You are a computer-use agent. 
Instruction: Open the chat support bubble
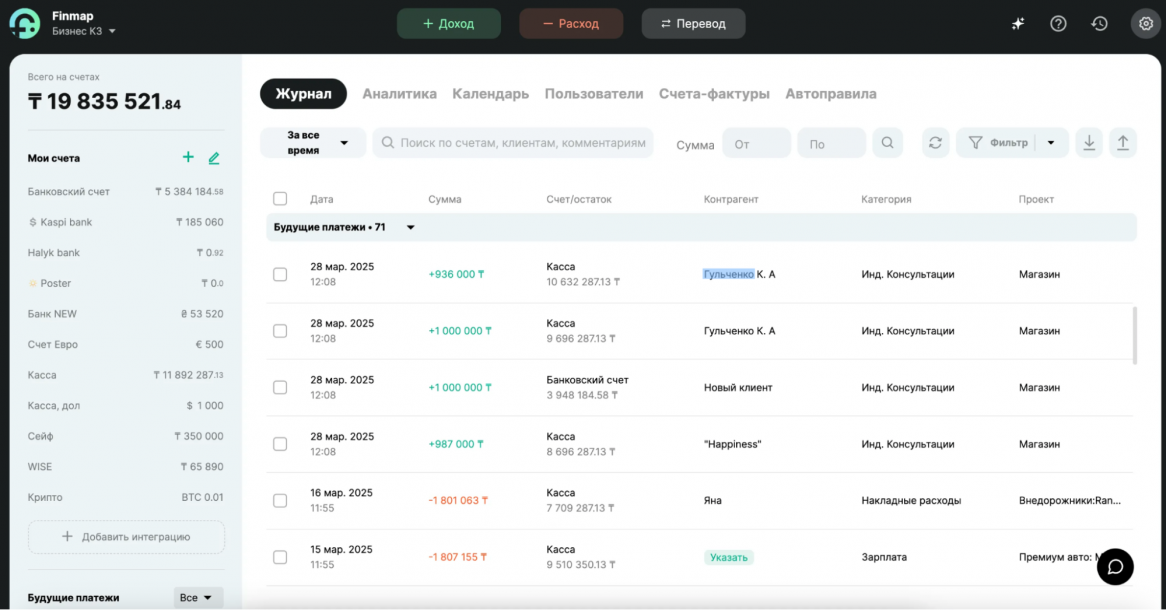1115,566
